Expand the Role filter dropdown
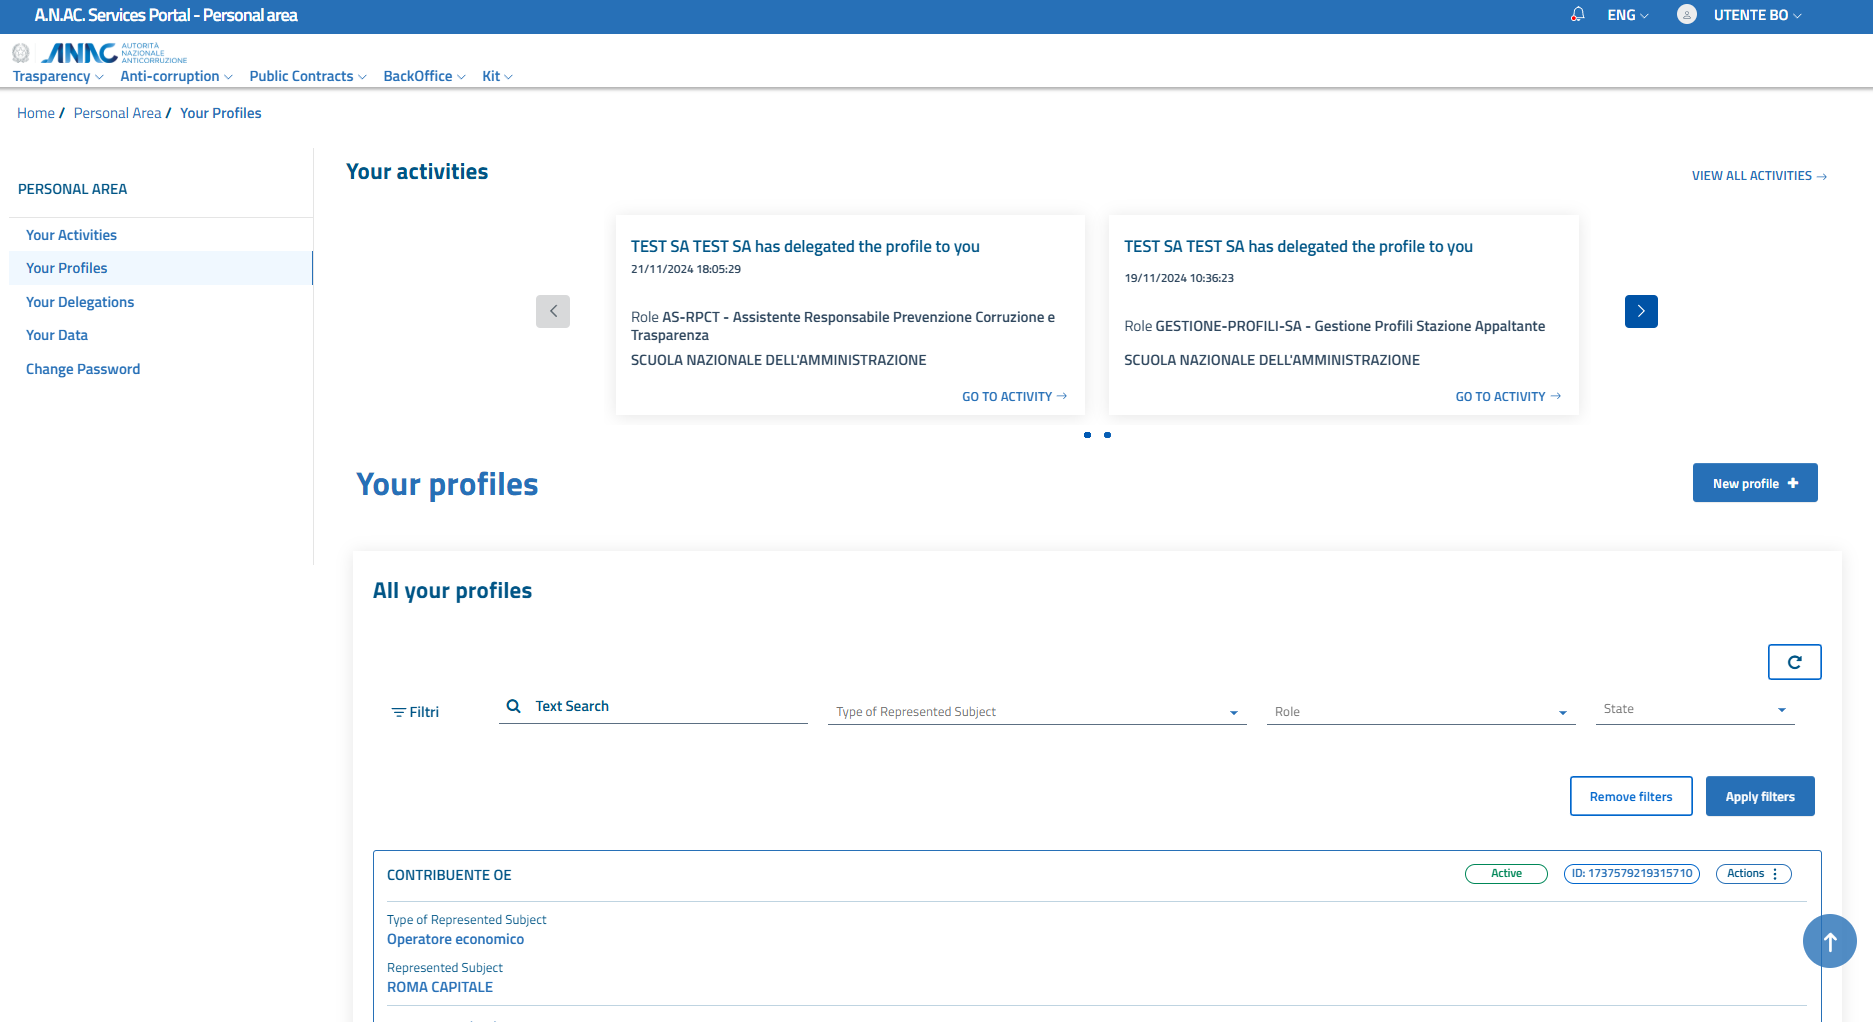The image size is (1873, 1022). (x=1420, y=712)
